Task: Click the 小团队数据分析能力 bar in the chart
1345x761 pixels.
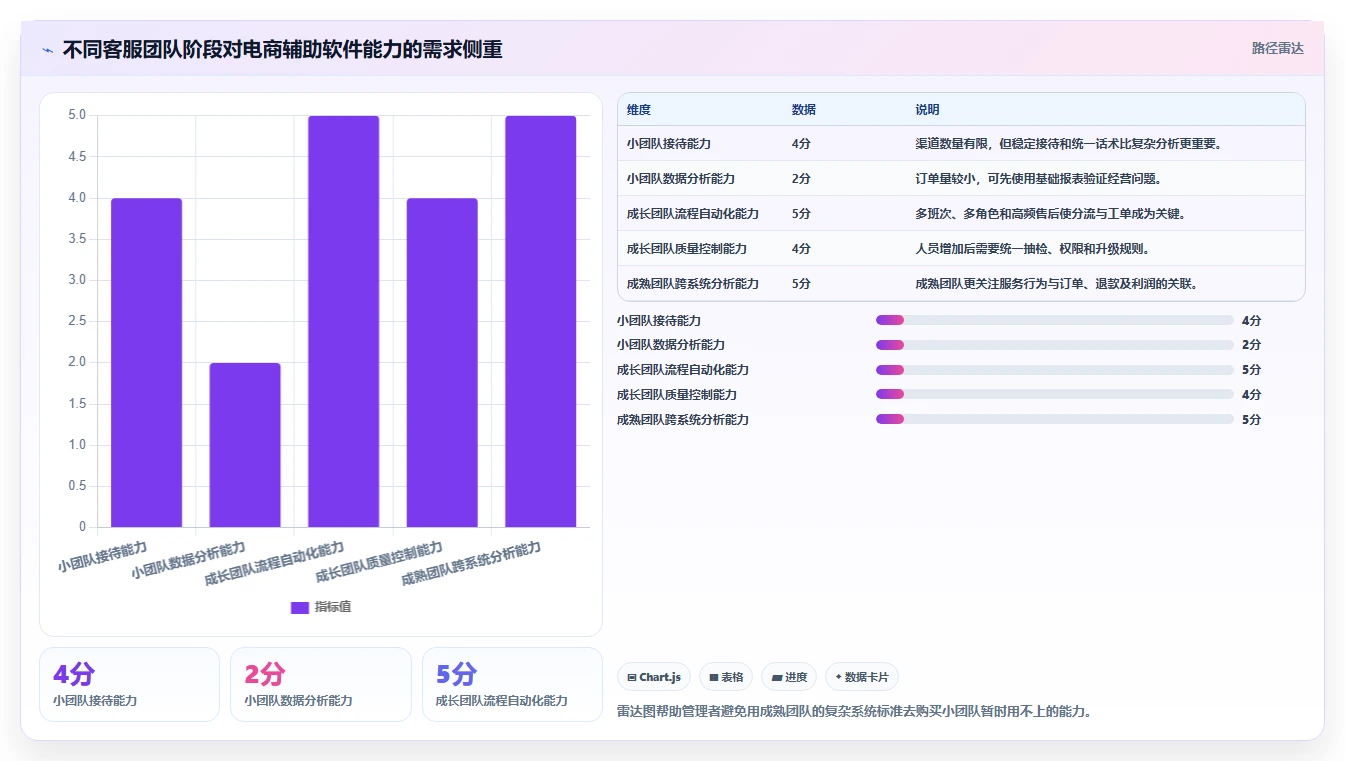Action: pos(245,445)
